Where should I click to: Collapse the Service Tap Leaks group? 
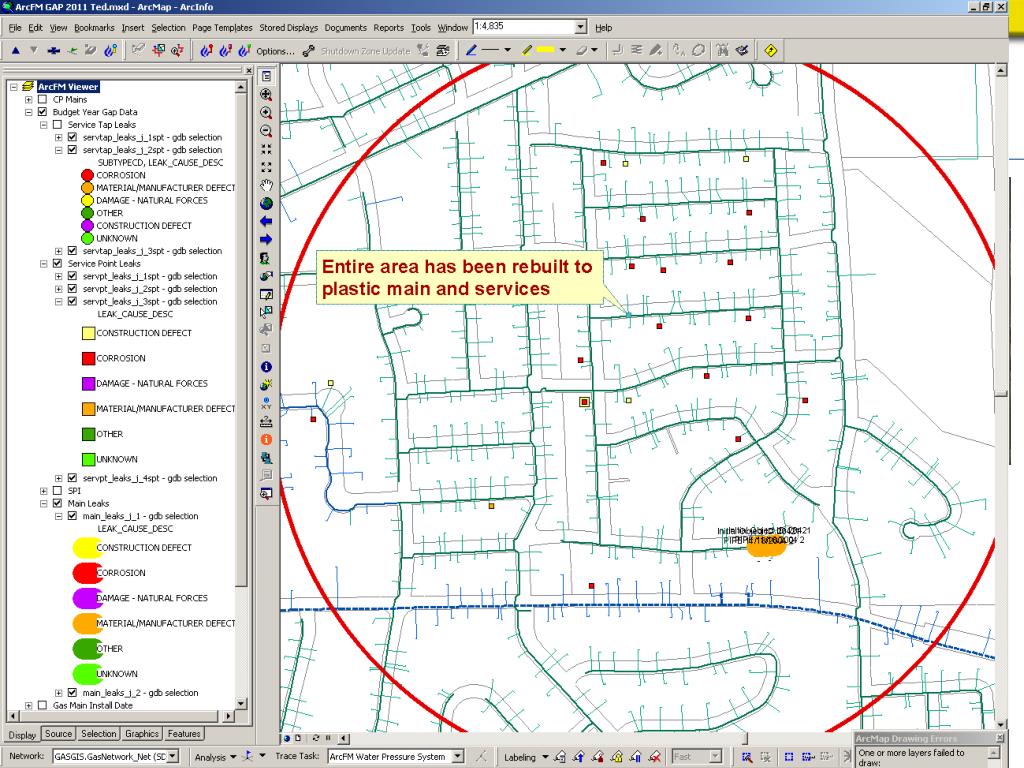click(43, 125)
